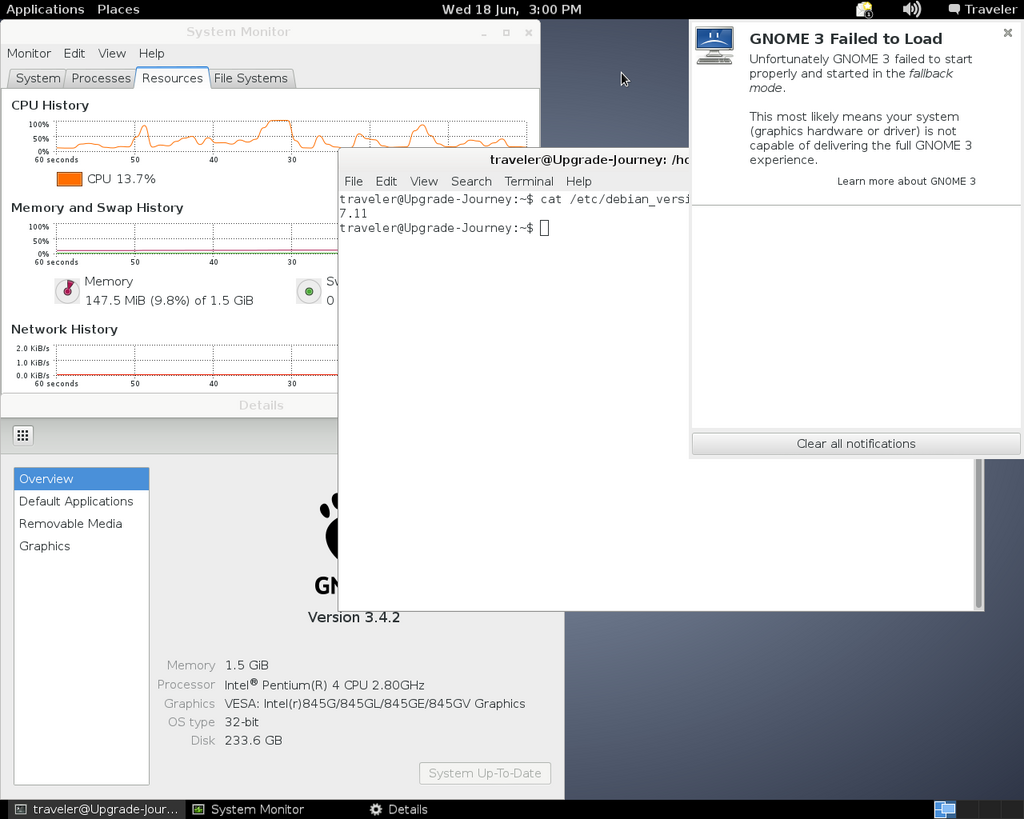The width and height of the screenshot is (1024, 819).
Task: Select Overview in Details sidebar
Action: pyautogui.click(x=82, y=479)
